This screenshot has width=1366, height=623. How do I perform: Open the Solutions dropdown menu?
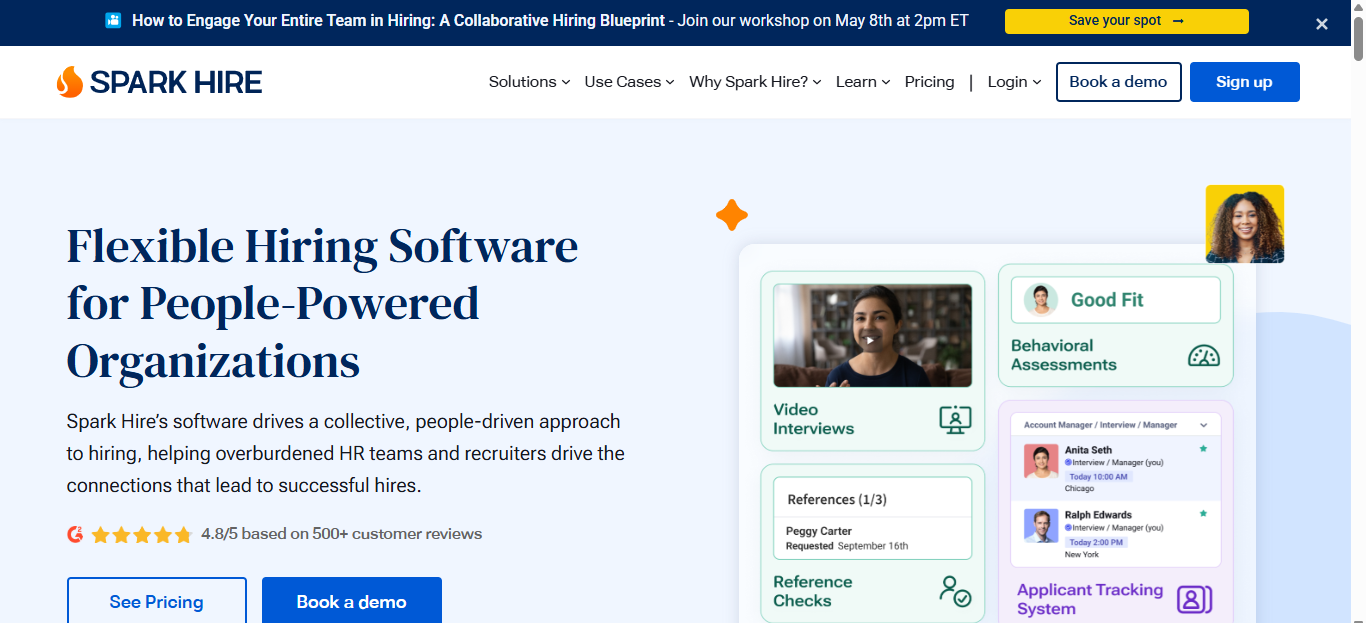pos(529,82)
